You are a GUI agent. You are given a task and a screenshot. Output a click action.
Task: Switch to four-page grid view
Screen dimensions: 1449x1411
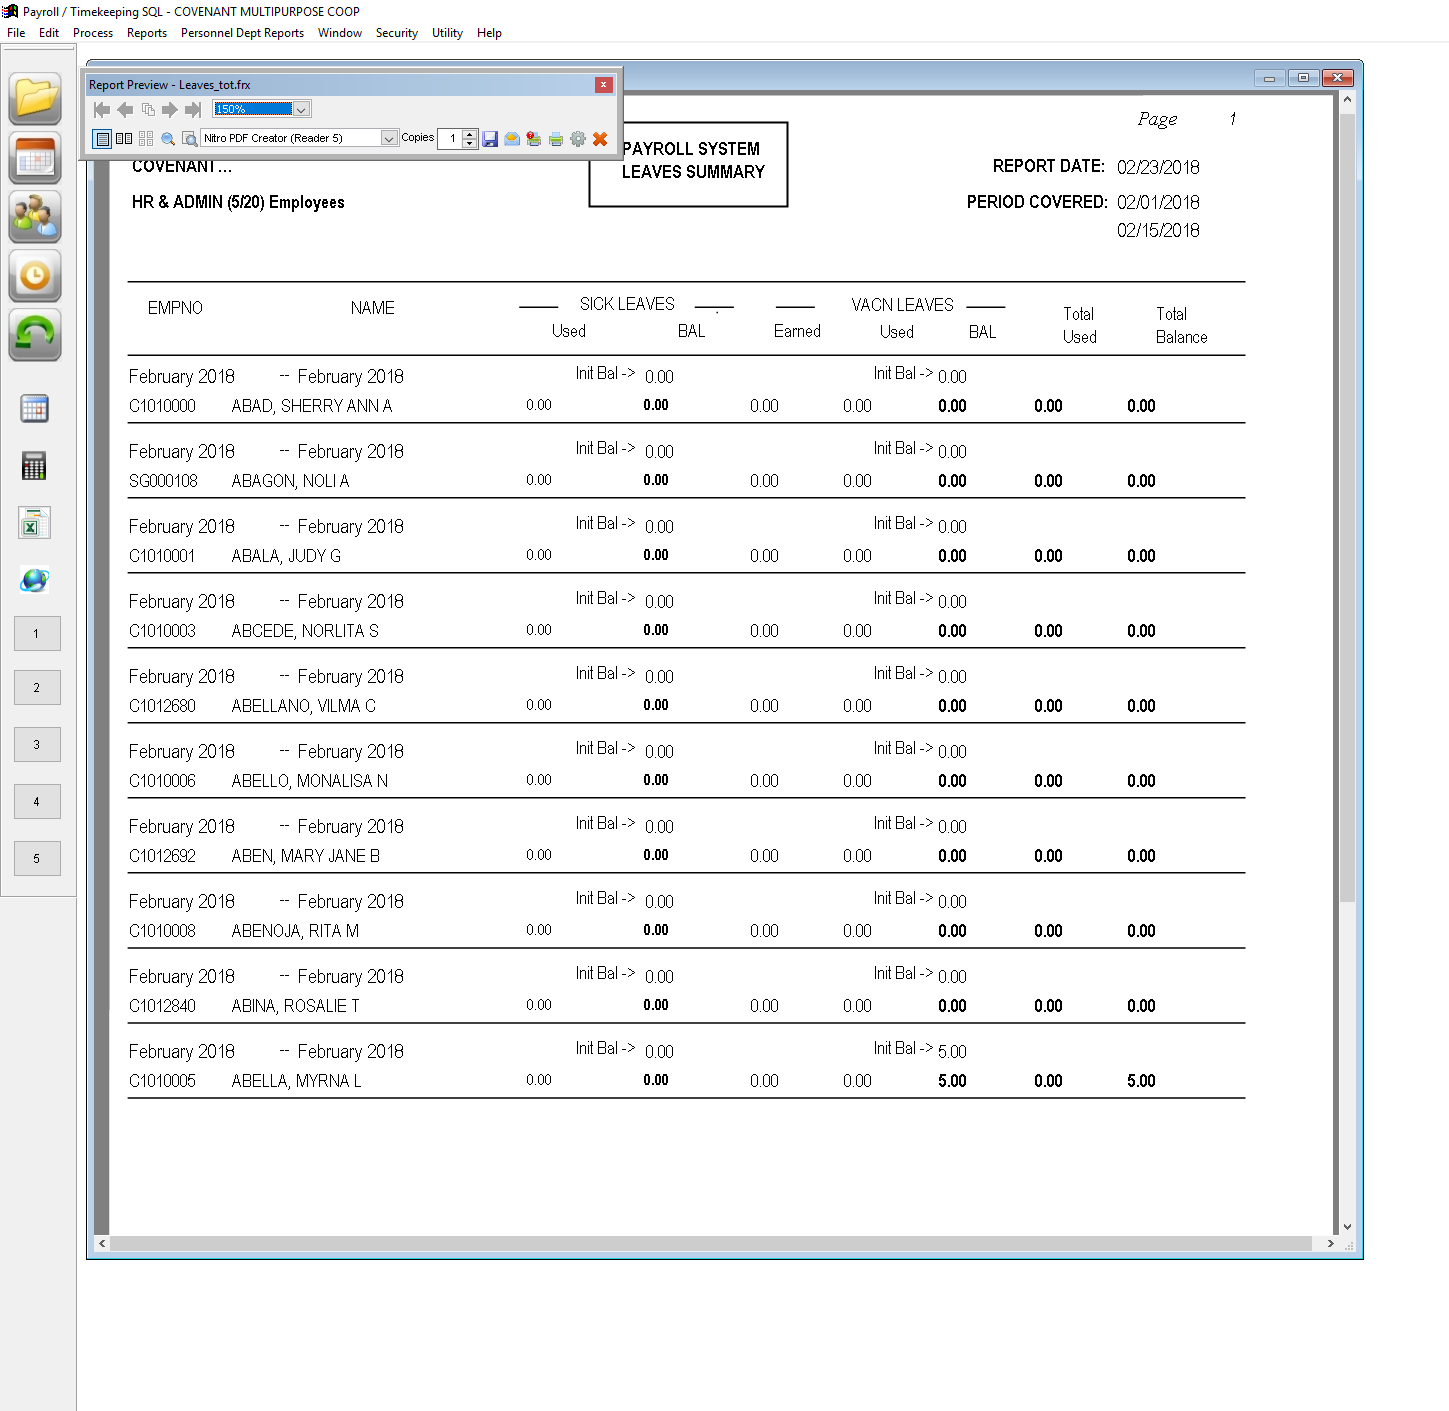[x=146, y=139]
